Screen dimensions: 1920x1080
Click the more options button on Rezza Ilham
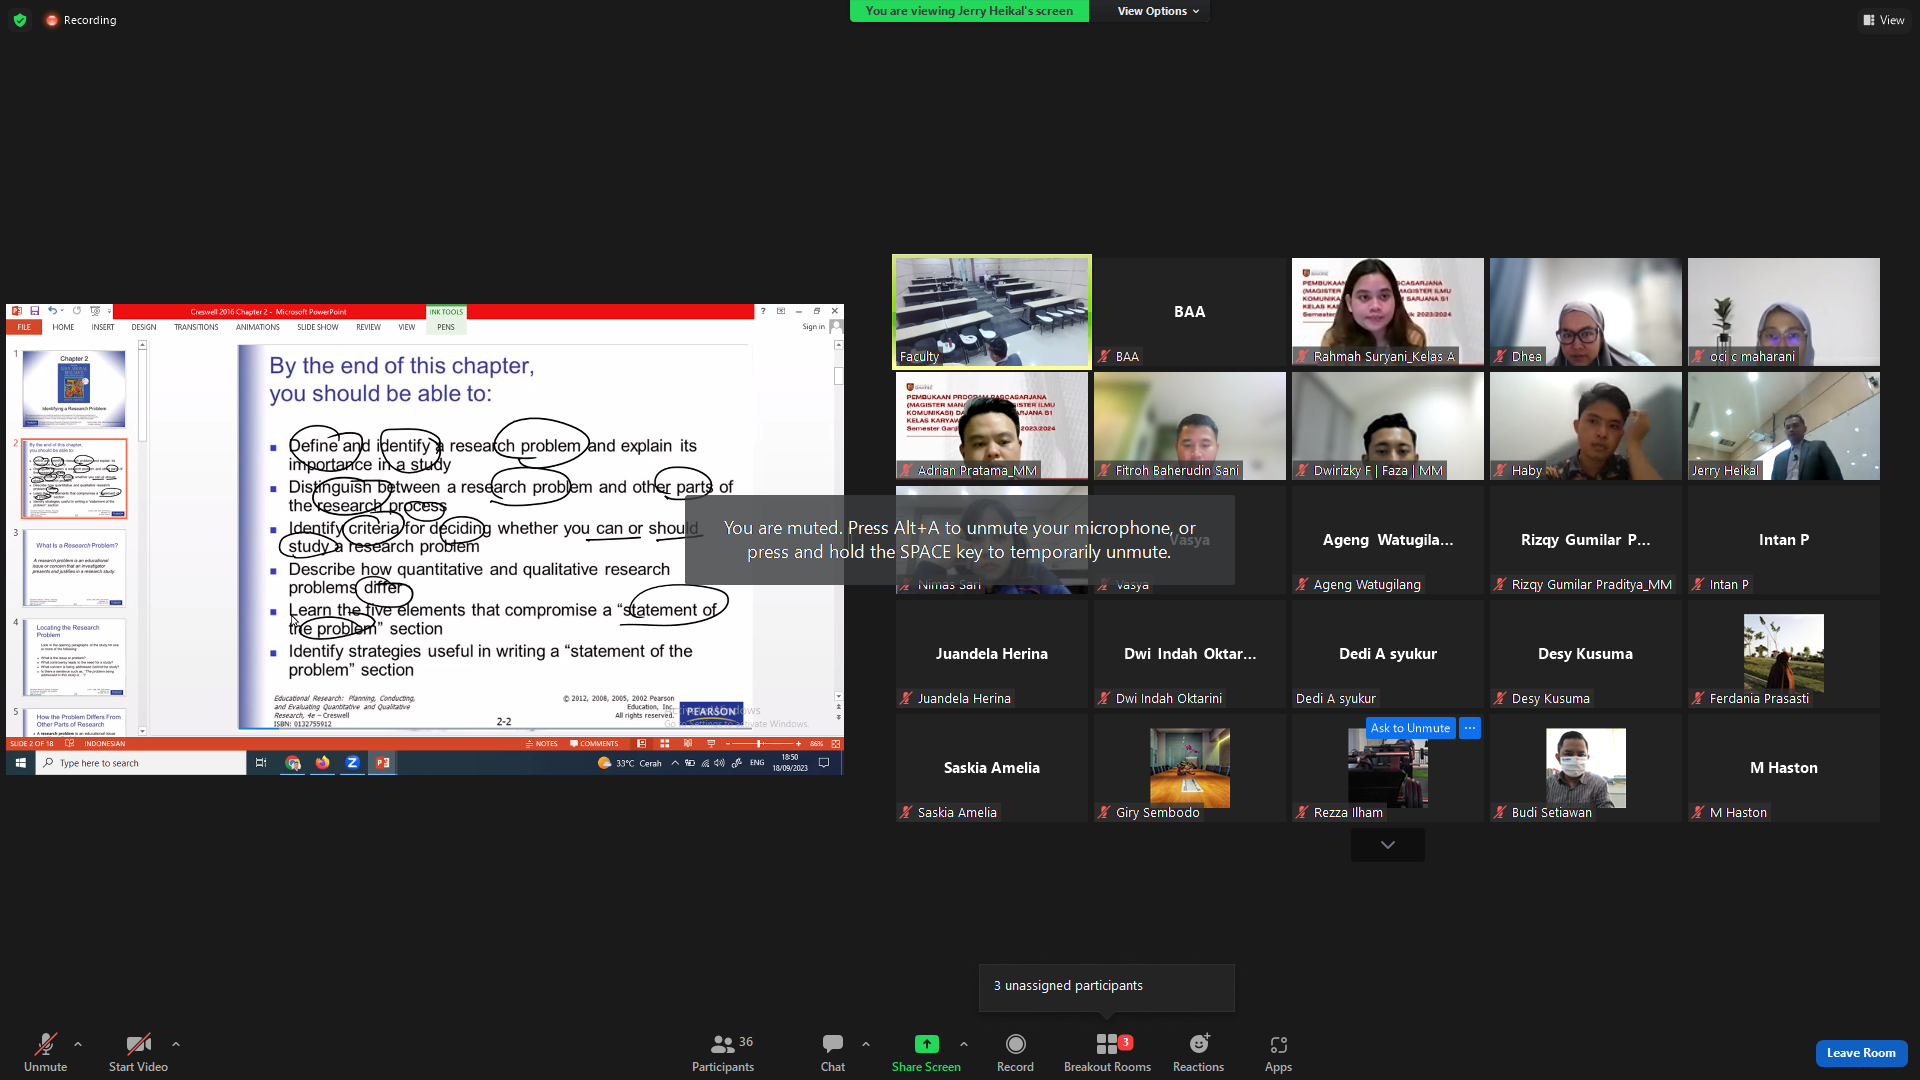1469,728
